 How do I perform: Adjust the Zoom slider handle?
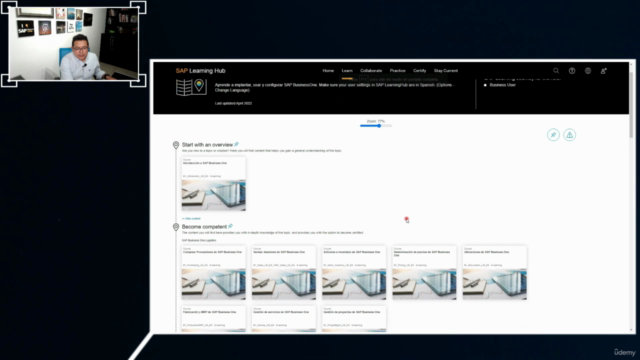(379, 126)
